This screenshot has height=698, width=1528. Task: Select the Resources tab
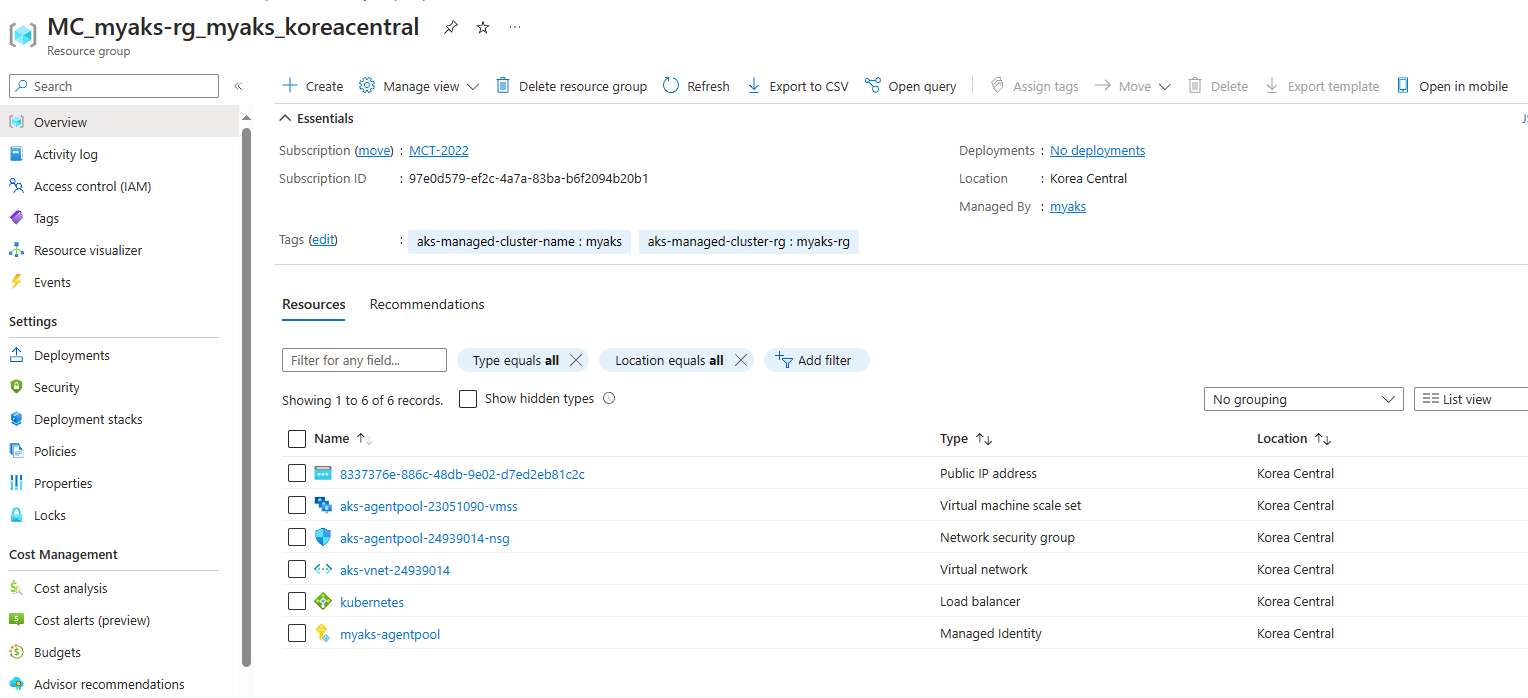(x=314, y=304)
